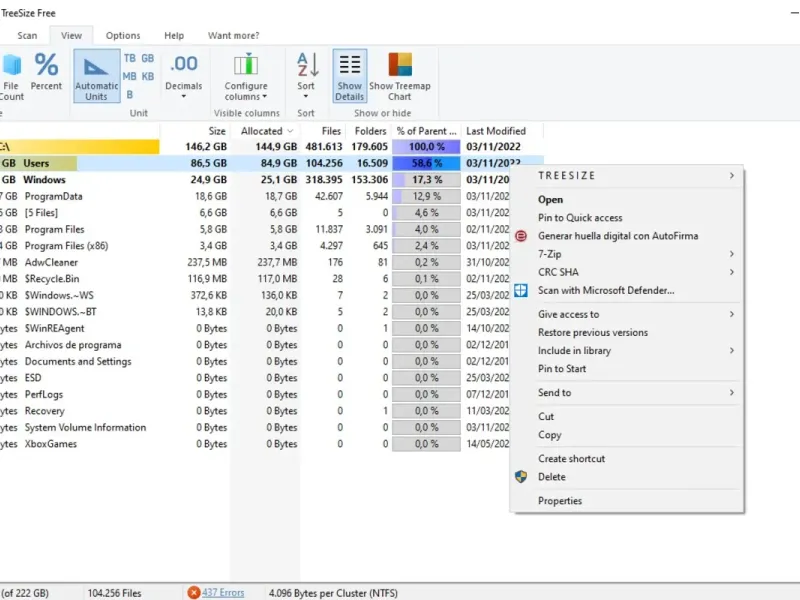The image size is (800, 600).
Task: Select the View ribbon tab
Action: [x=71, y=35]
